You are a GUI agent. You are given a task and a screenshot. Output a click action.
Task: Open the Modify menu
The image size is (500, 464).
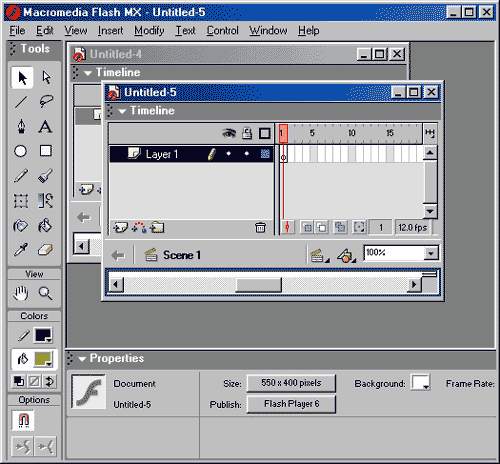(x=149, y=31)
